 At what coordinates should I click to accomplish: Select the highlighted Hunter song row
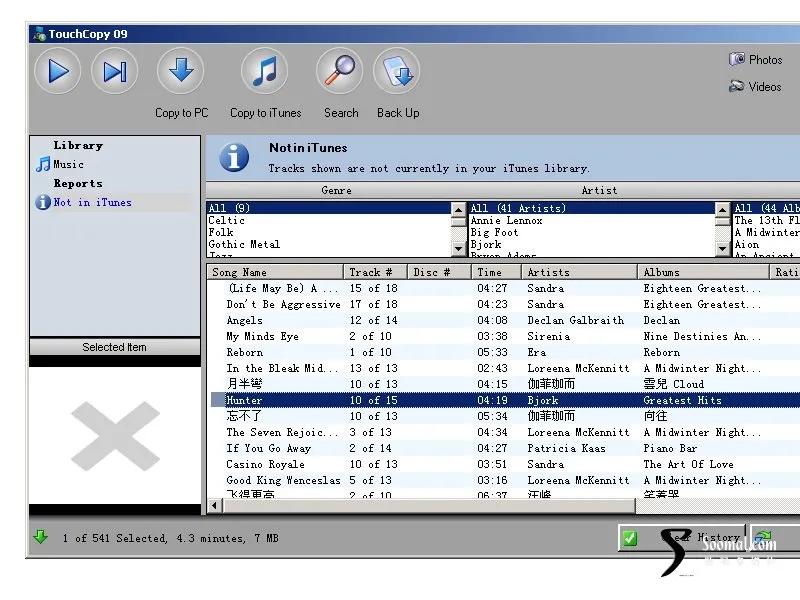[x=505, y=400]
